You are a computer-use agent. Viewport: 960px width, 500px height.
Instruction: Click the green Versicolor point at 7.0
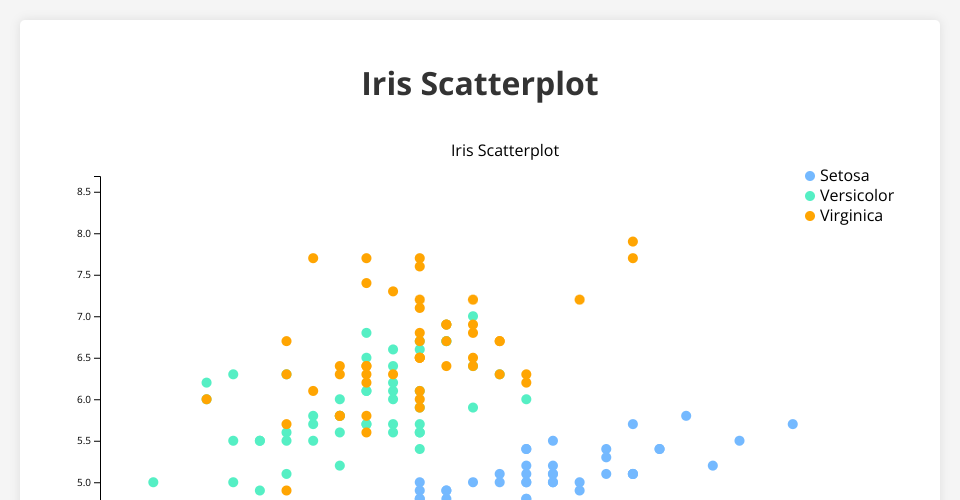pos(473,317)
